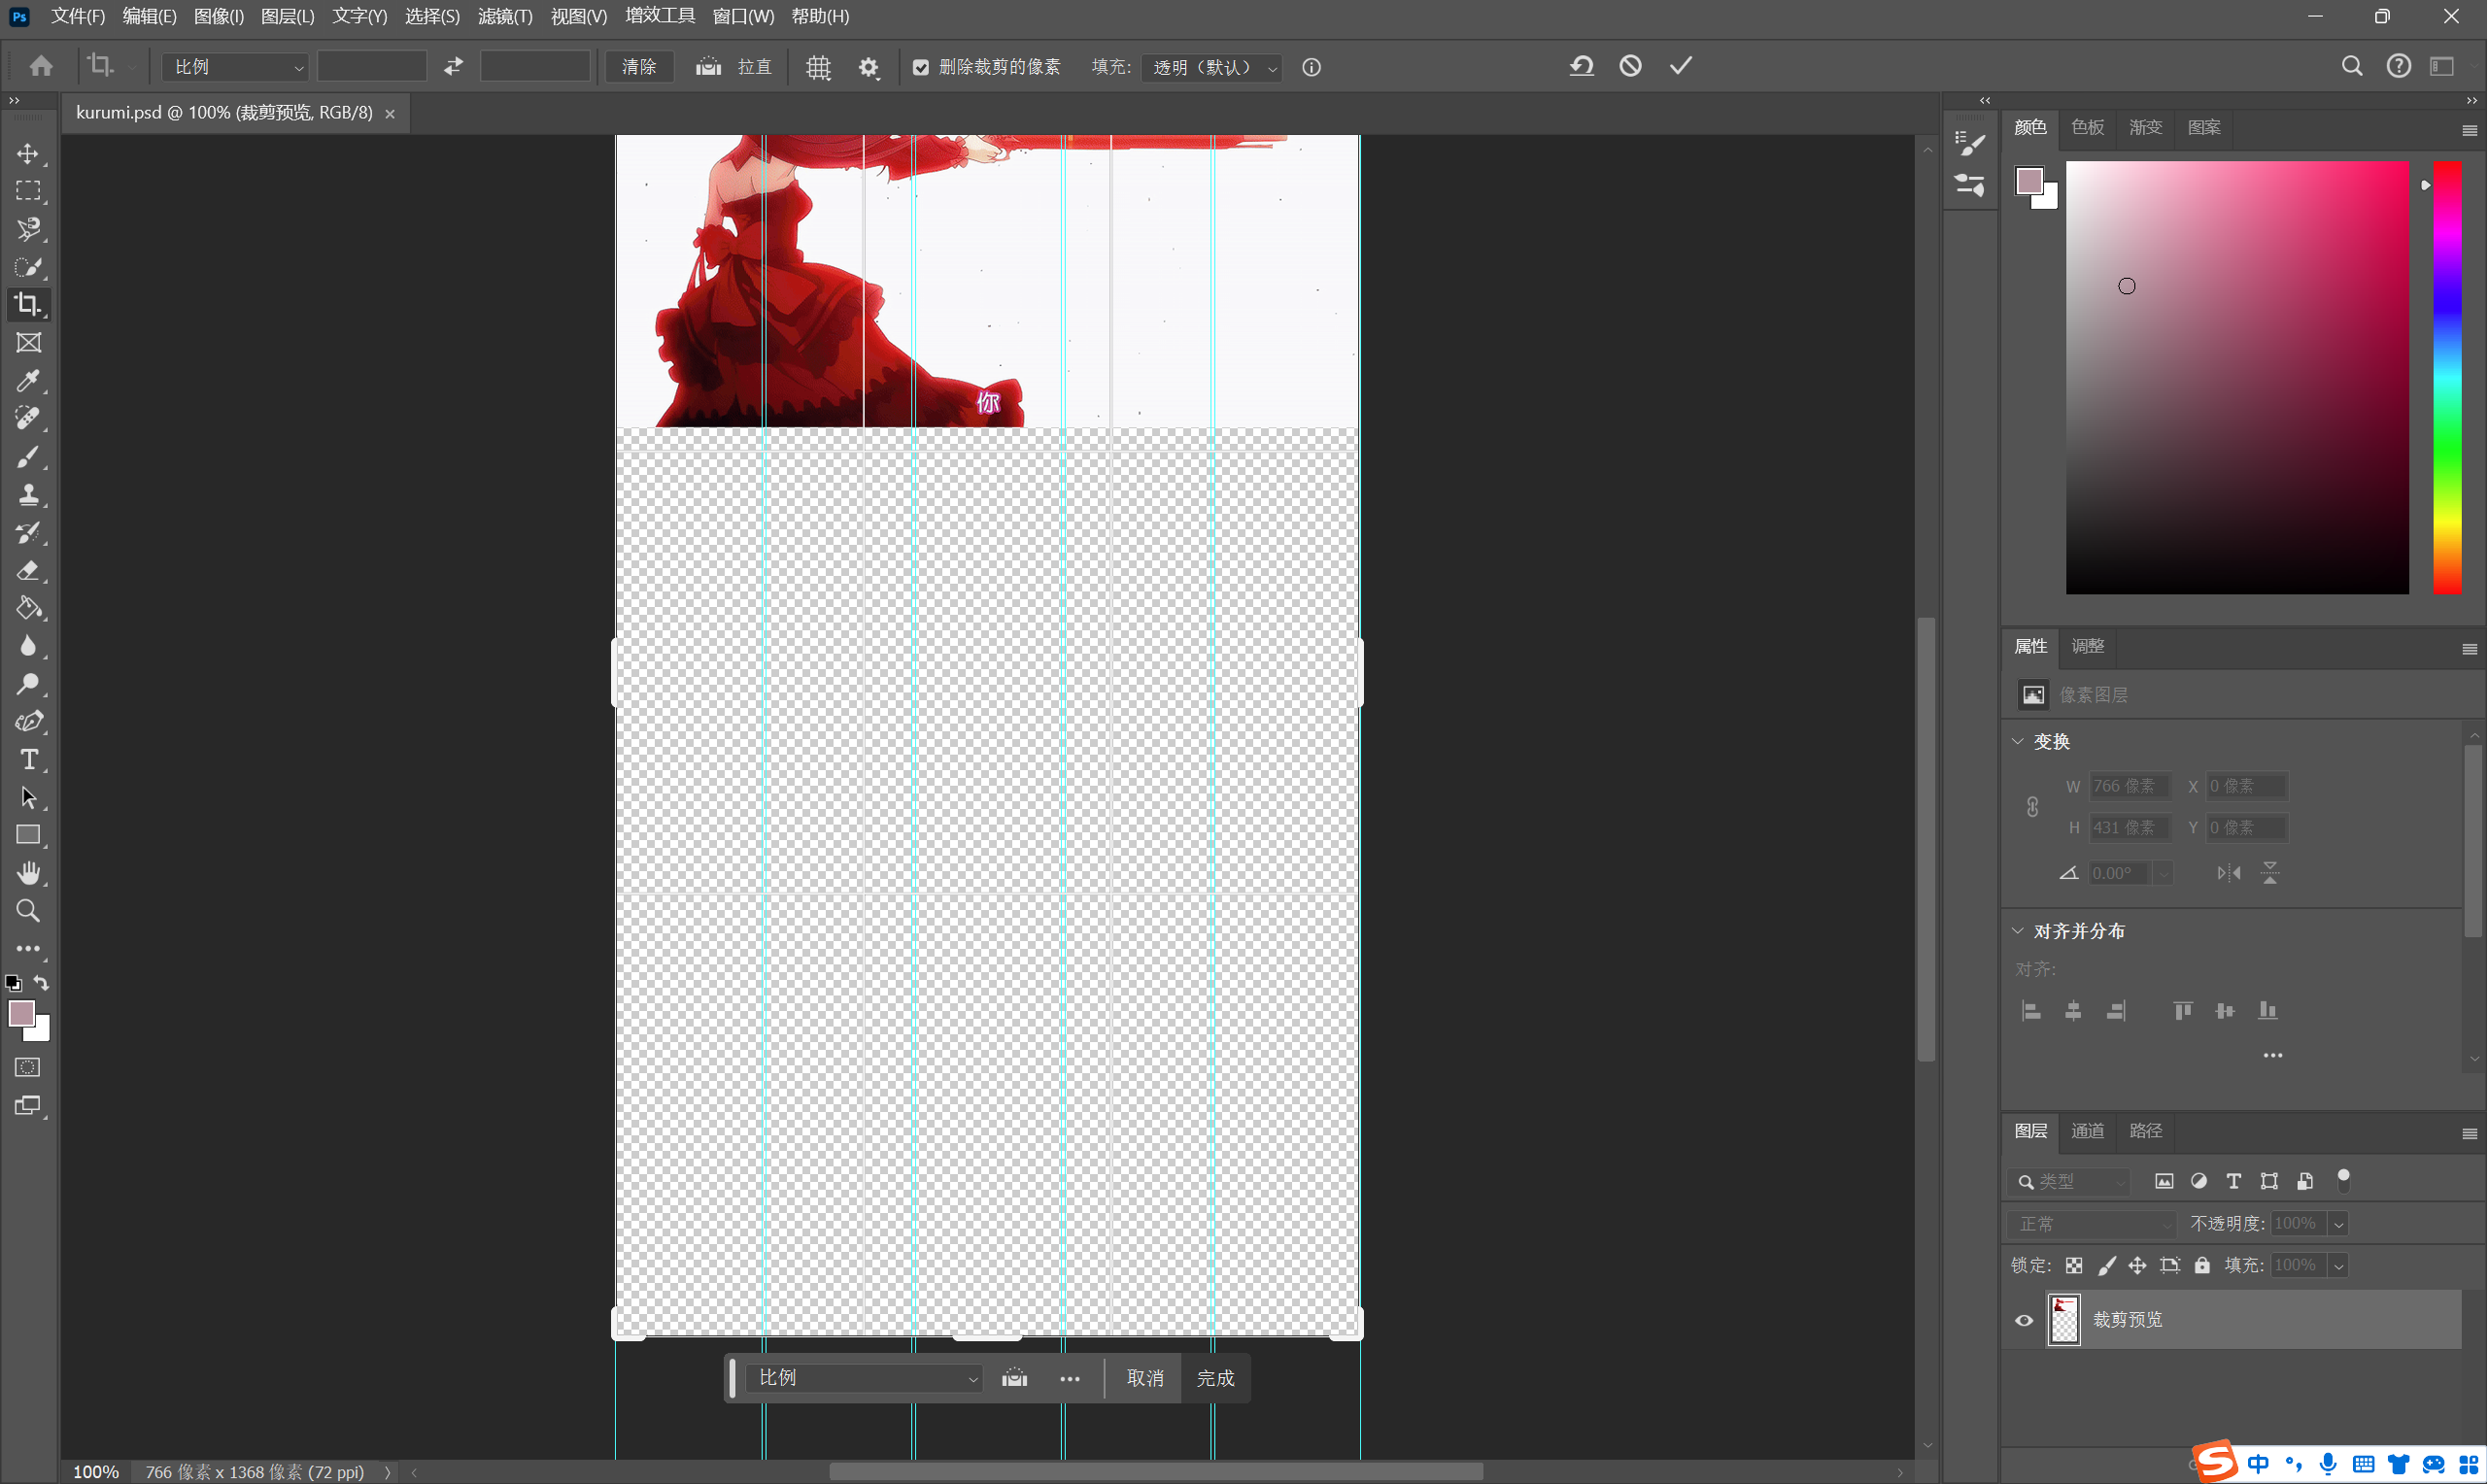Image resolution: width=2488 pixels, height=1484 pixels.
Task: Open the 文件(F) menu
Action: [78, 16]
